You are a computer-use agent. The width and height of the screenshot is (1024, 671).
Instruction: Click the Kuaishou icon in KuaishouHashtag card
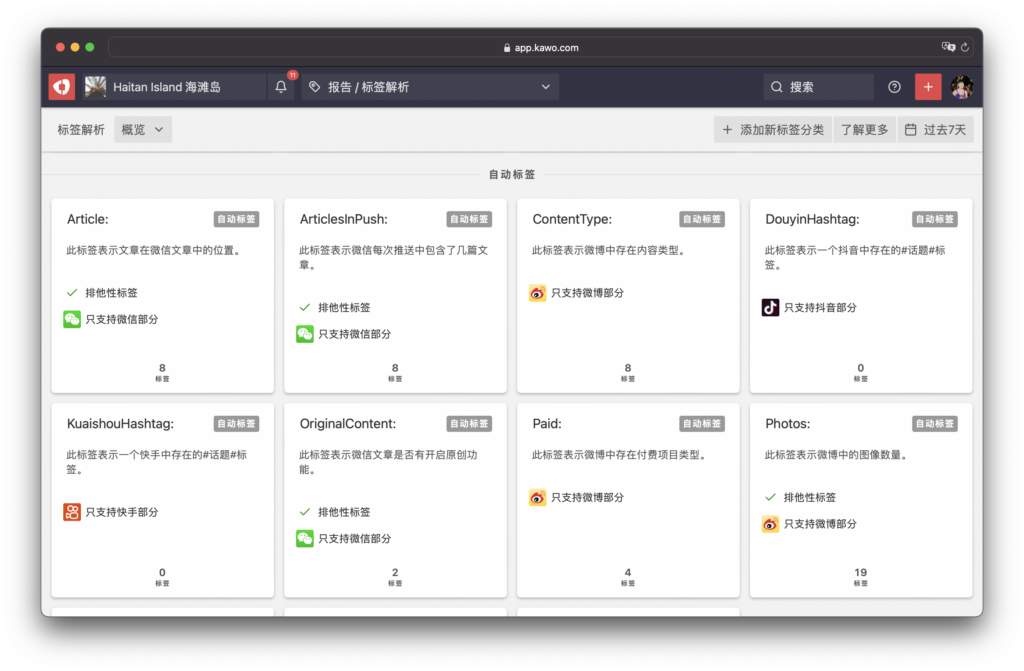[x=72, y=512]
